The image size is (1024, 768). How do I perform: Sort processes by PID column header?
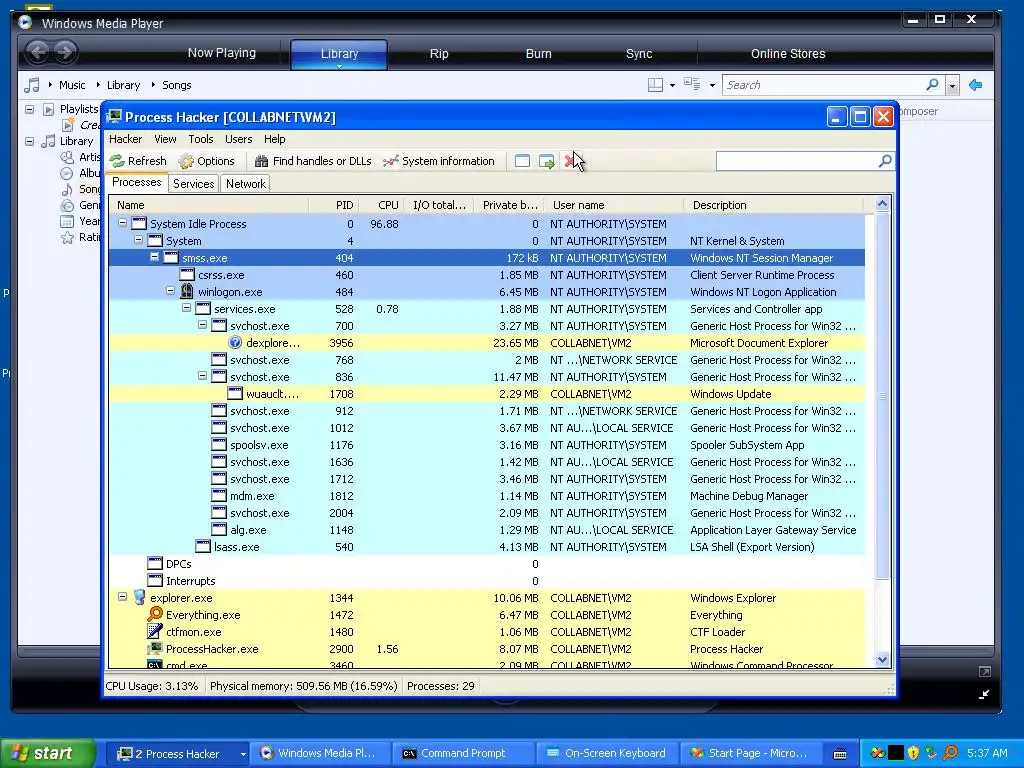click(x=333, y=205)
